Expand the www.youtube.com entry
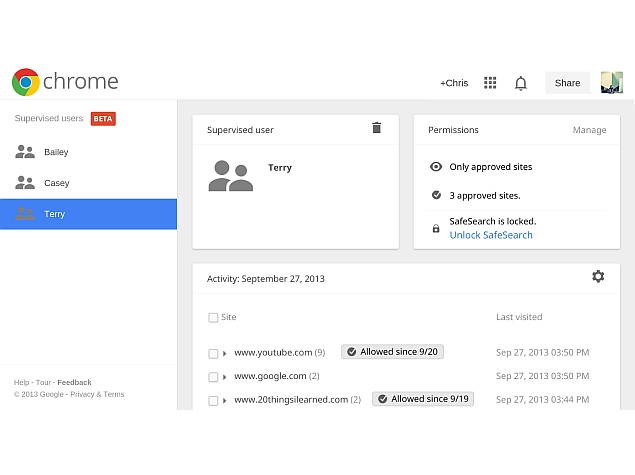Screen dimensions: 635x475 pyautogui.click(x=224, y=354)
